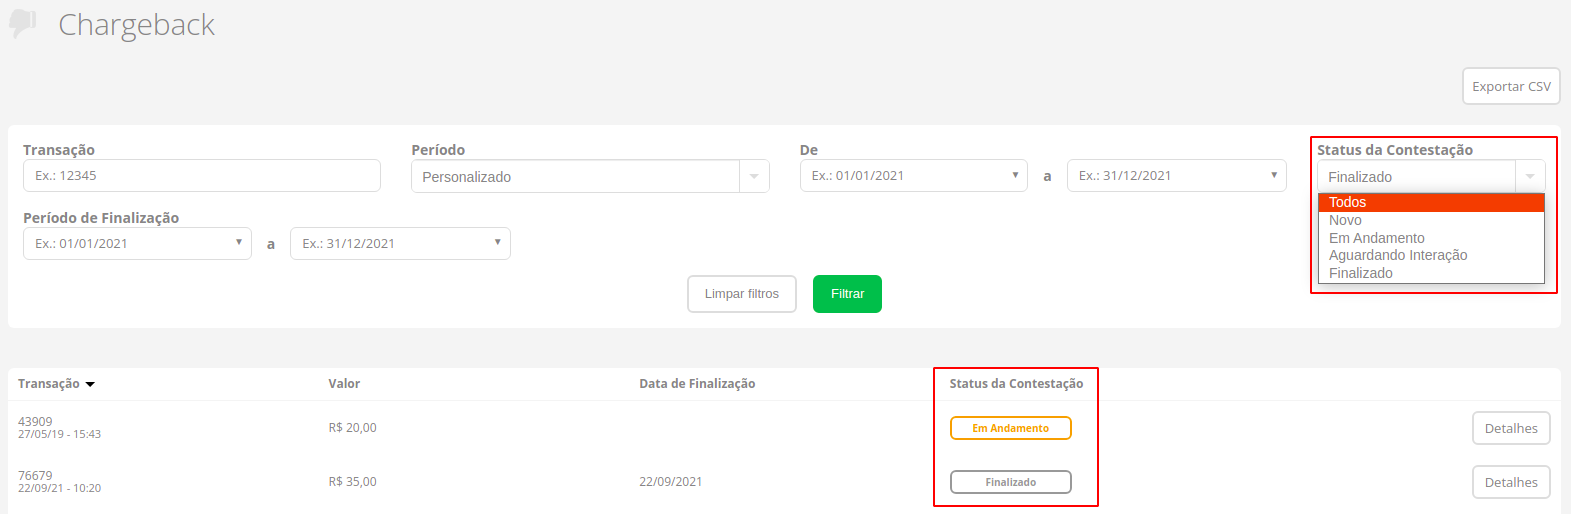1571x514 pixels.
Task: Click the 22/09/2021 finalization date
Action: [x=670, y=482]
